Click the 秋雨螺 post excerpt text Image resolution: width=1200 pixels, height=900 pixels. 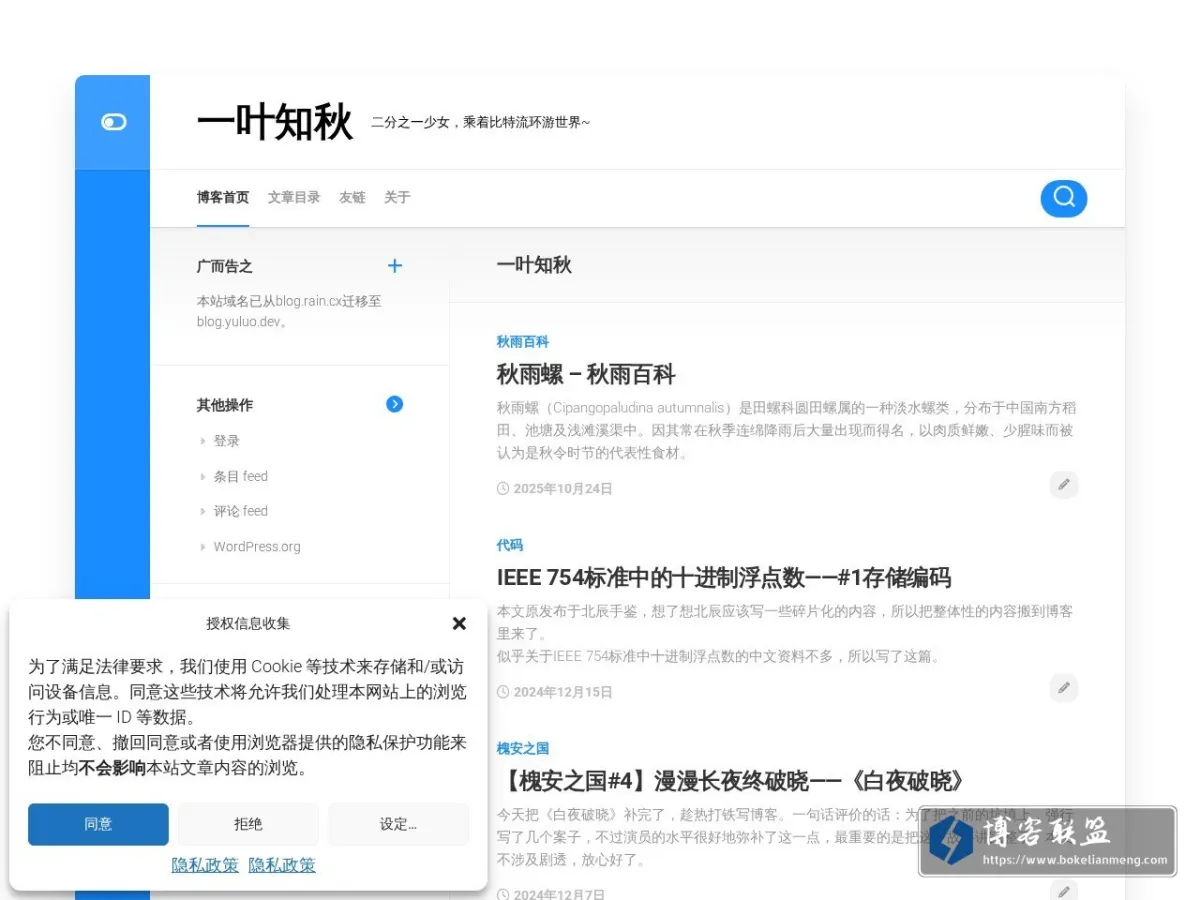787,430
